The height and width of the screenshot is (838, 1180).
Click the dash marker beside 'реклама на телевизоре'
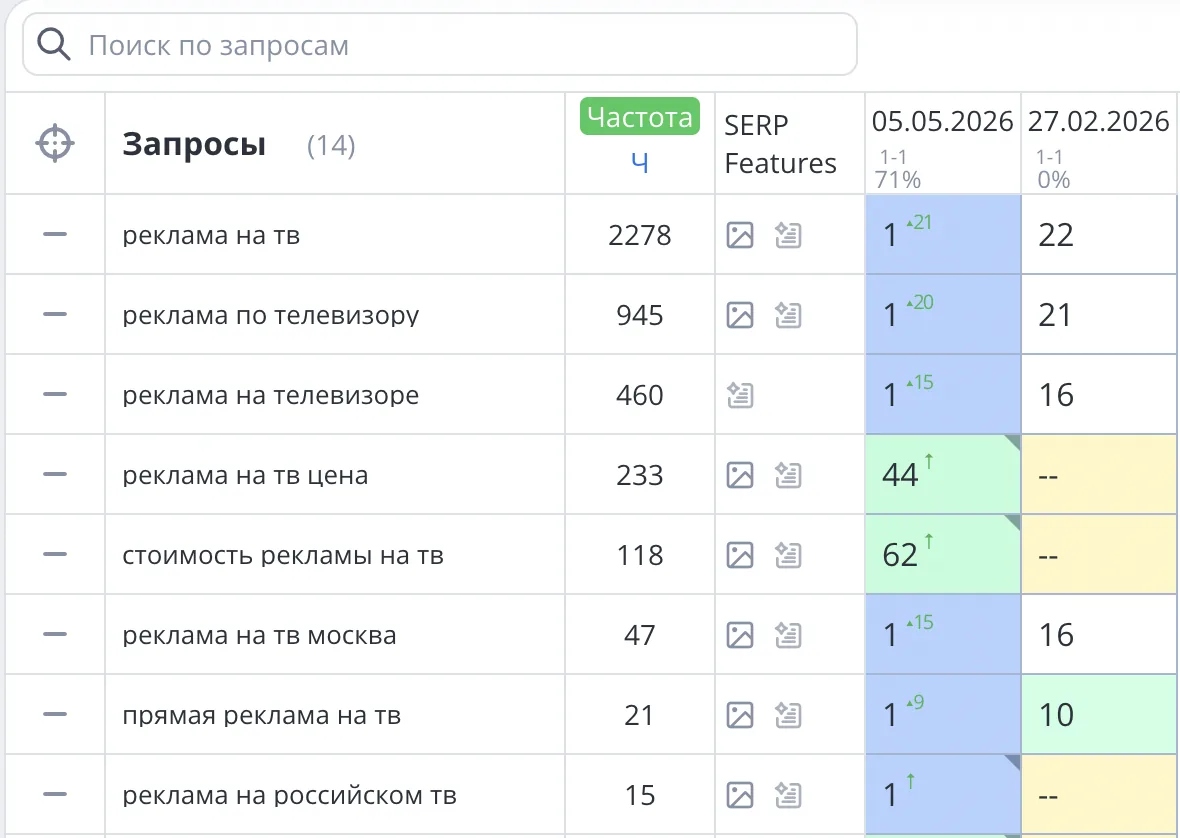click(x=55, y=394)
